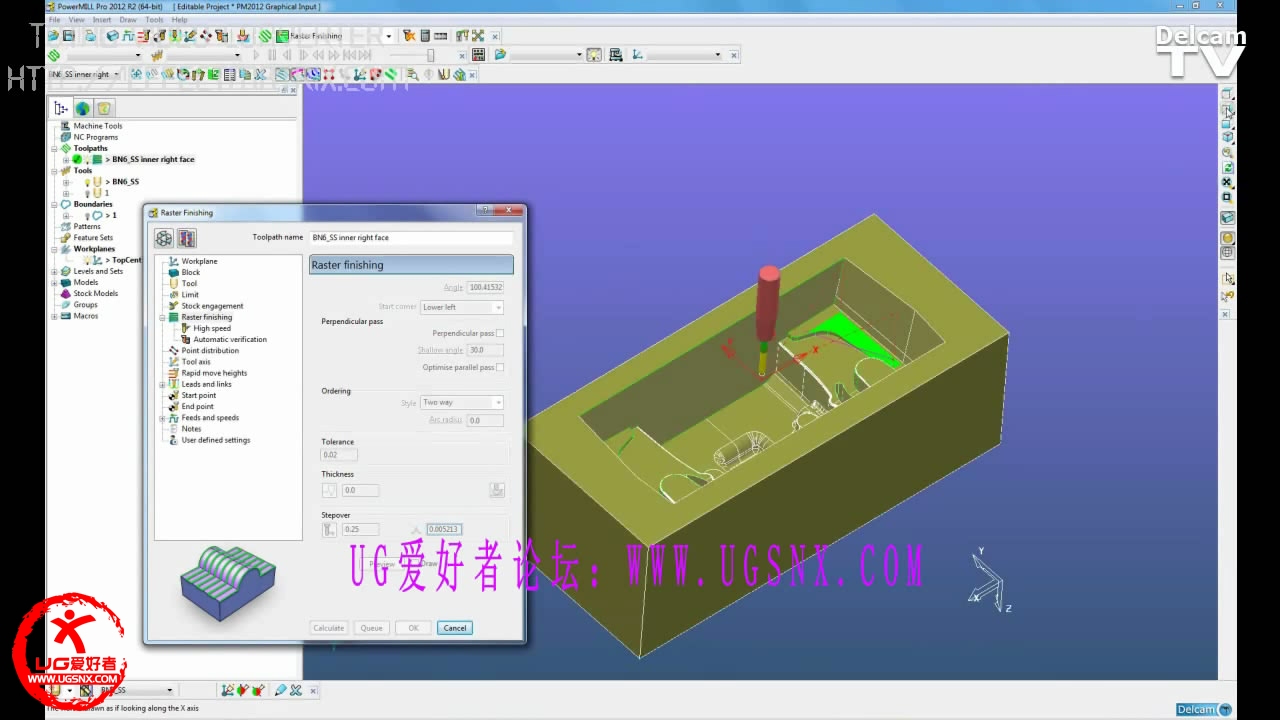Collapse the Toolpaths tree node

click(54, 148)
